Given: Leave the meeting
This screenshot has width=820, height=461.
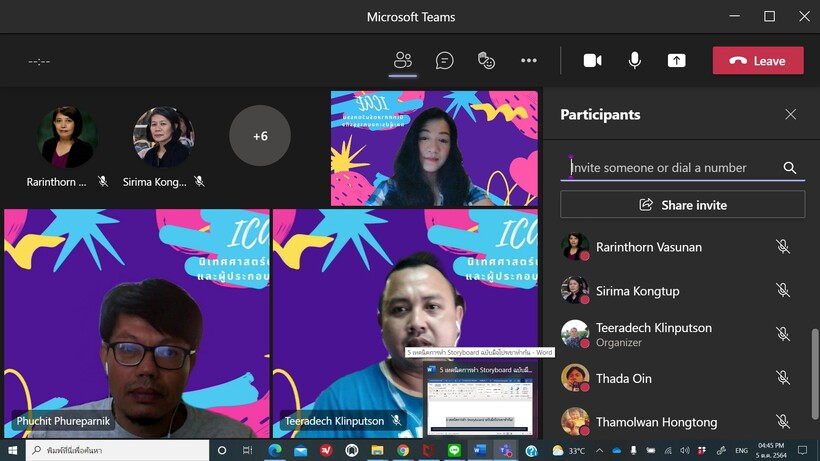Looking at the screenshot, I should point(757,60).
